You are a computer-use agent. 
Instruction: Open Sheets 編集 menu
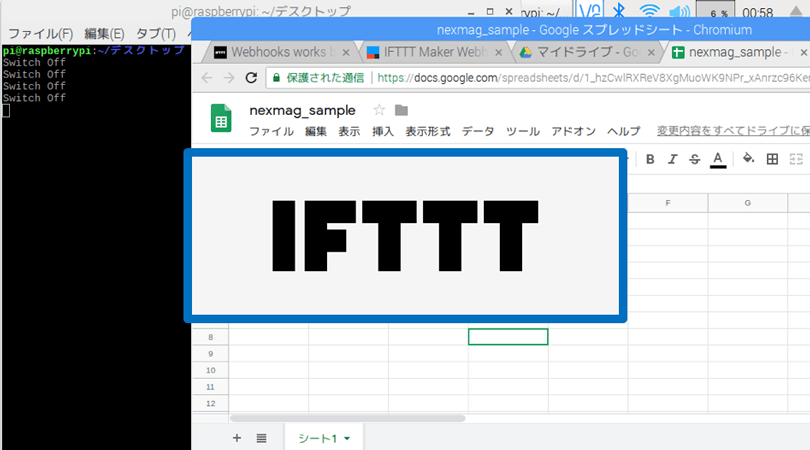[316, 131]
